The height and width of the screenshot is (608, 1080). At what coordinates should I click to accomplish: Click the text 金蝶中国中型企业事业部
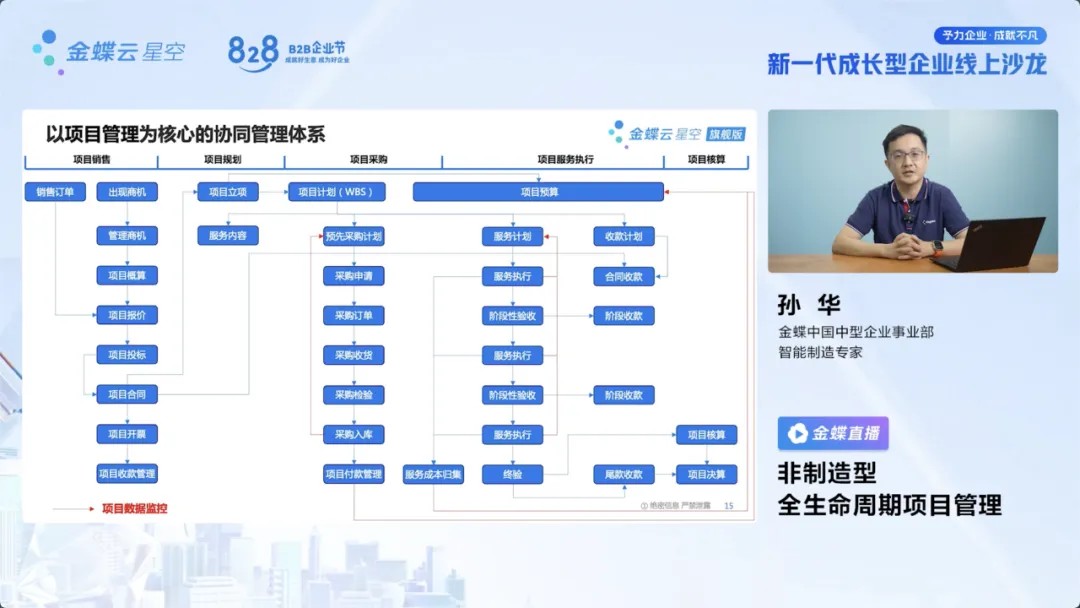856,332
